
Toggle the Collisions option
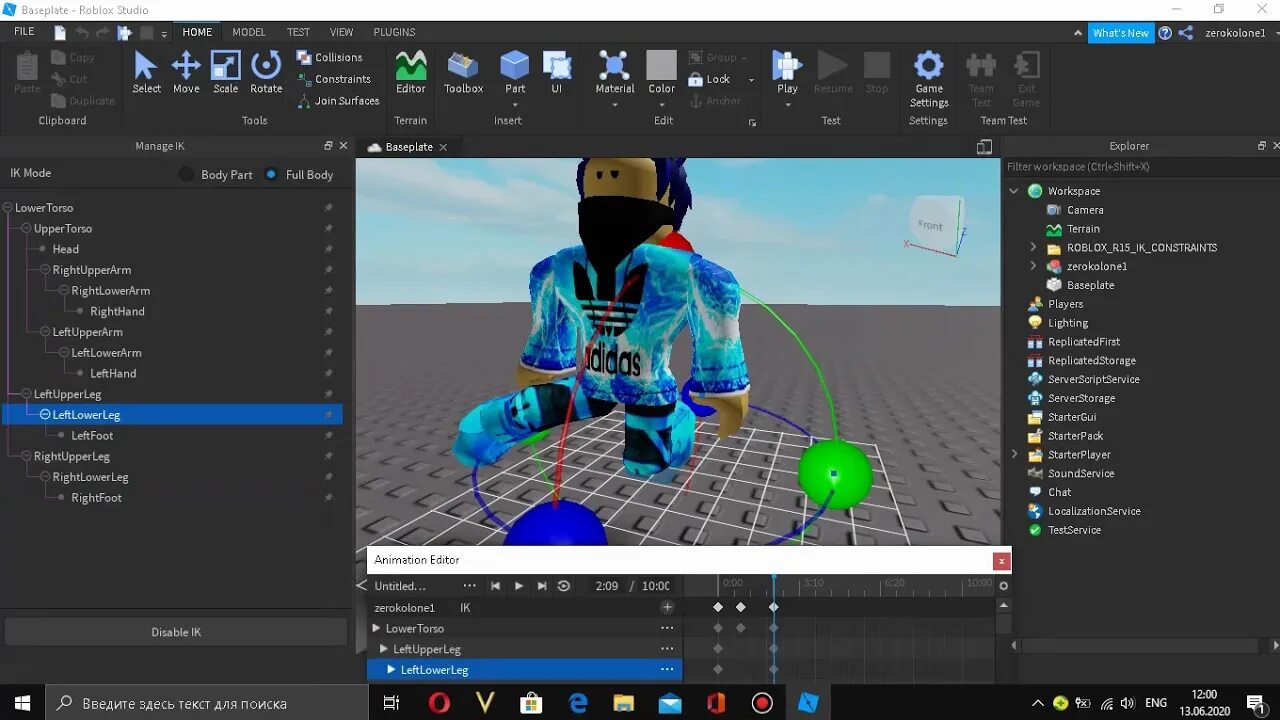(329, 57)
